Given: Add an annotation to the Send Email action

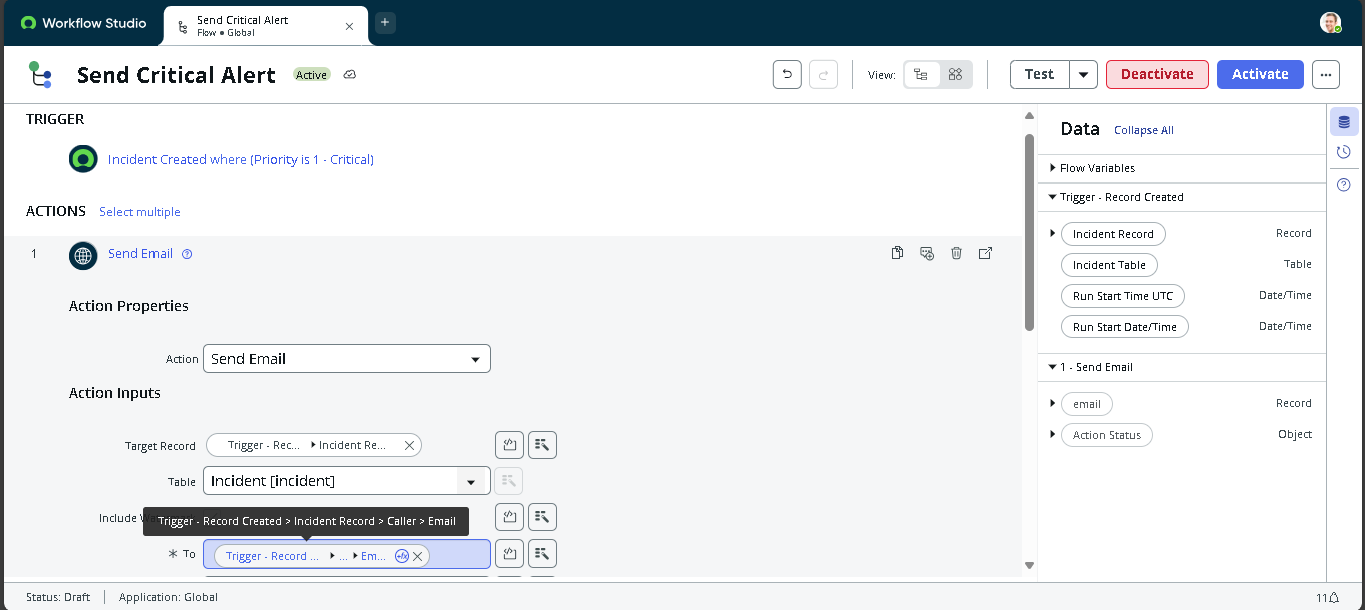Looking at the screenshot, I should pos(926,253).
